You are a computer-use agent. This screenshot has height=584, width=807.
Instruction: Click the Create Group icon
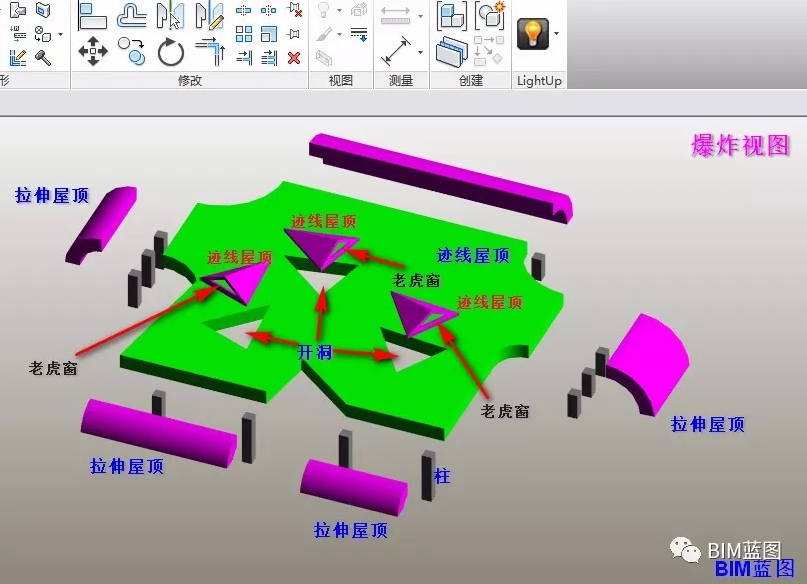(490, 15)
